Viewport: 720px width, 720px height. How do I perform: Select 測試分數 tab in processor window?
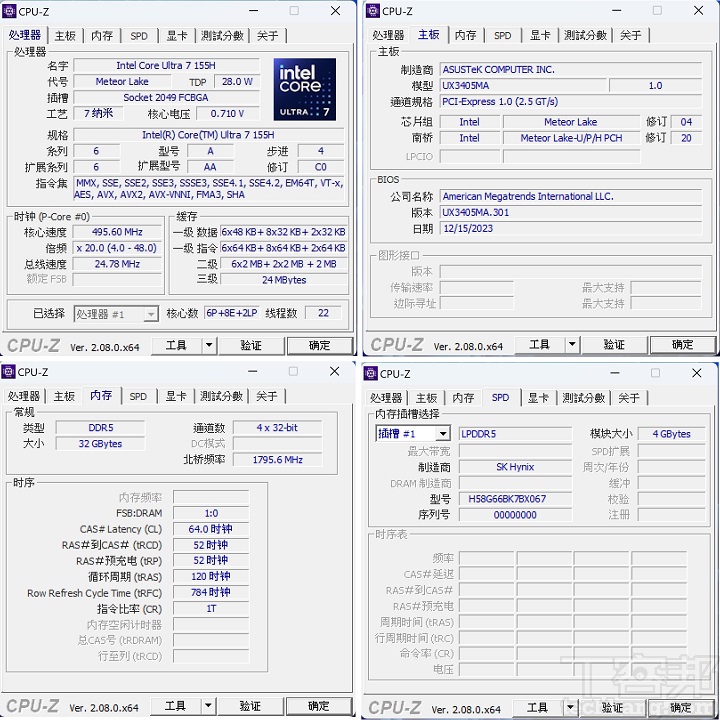[222, 35]
